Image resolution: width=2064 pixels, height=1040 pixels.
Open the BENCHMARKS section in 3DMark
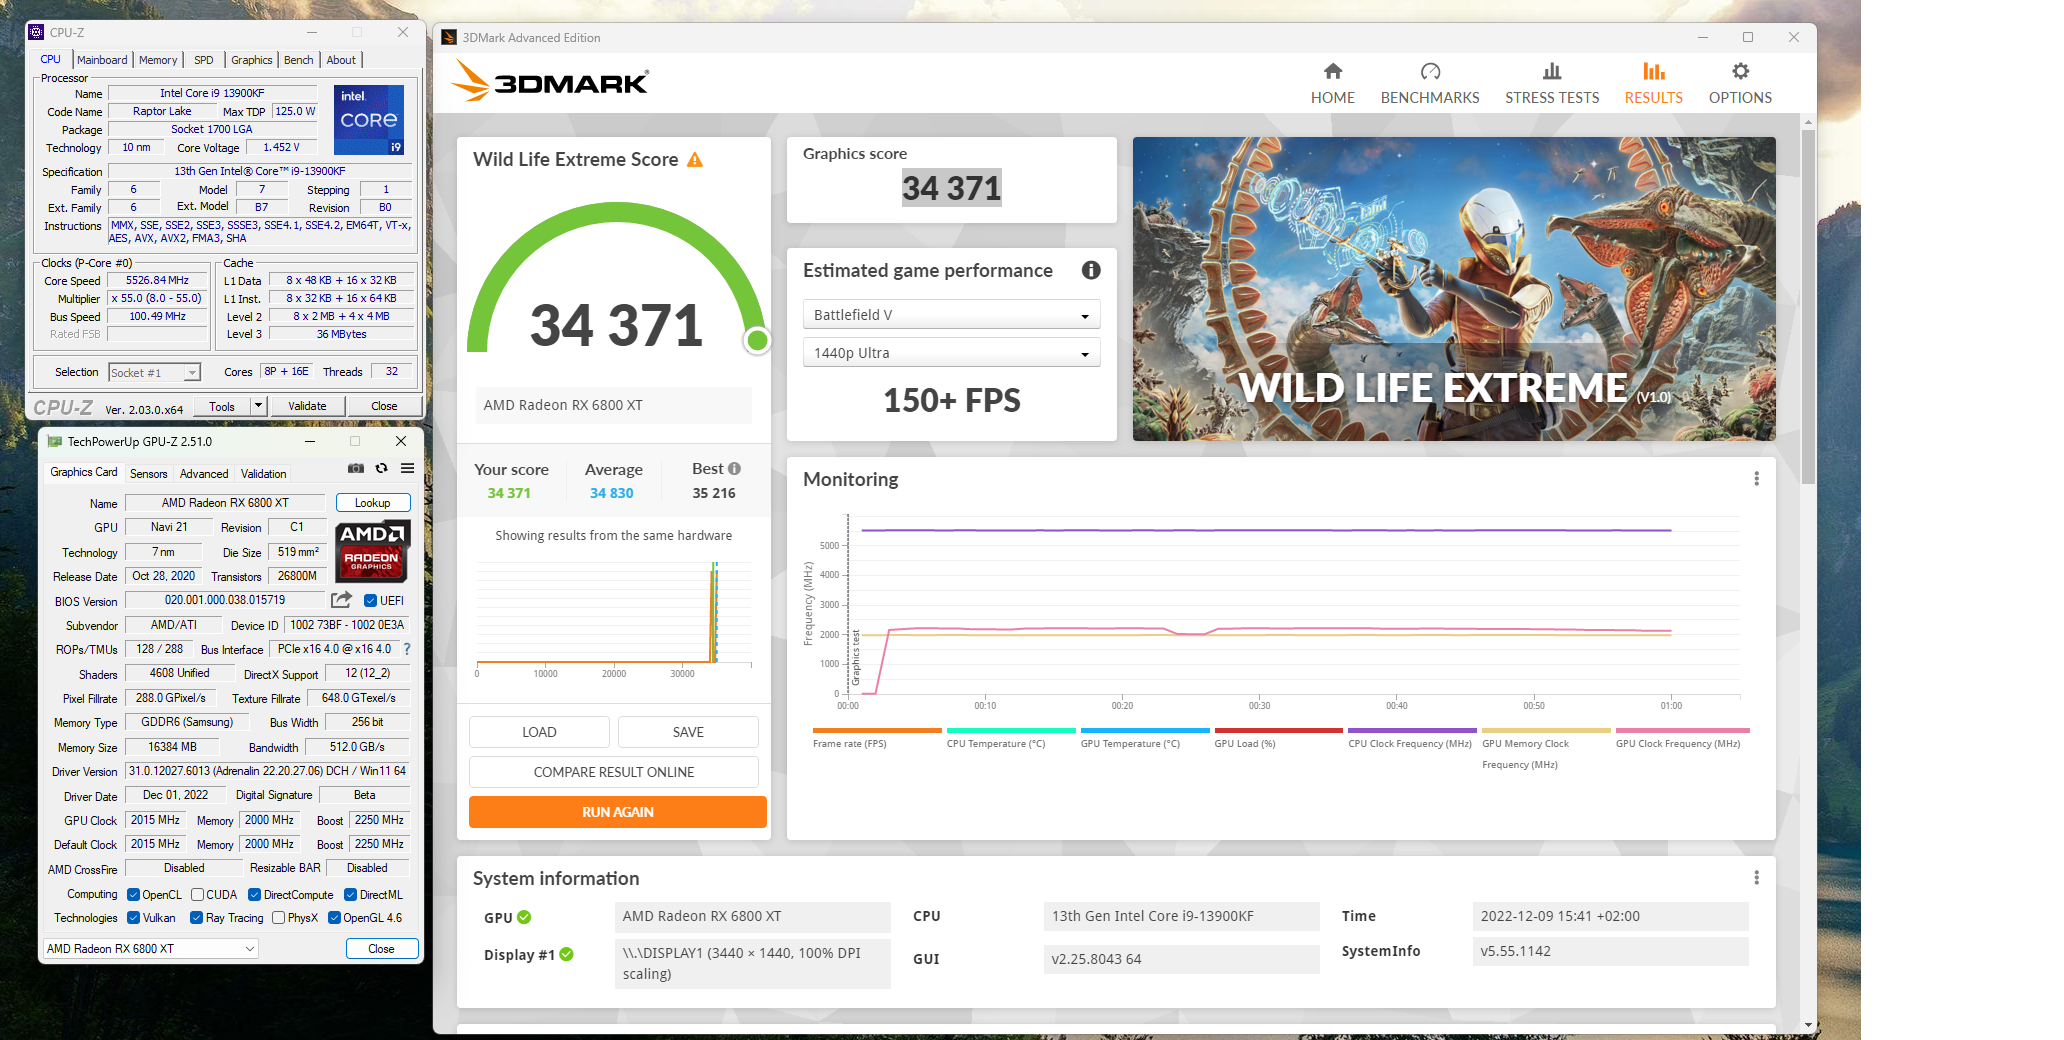click(1429, 84)
